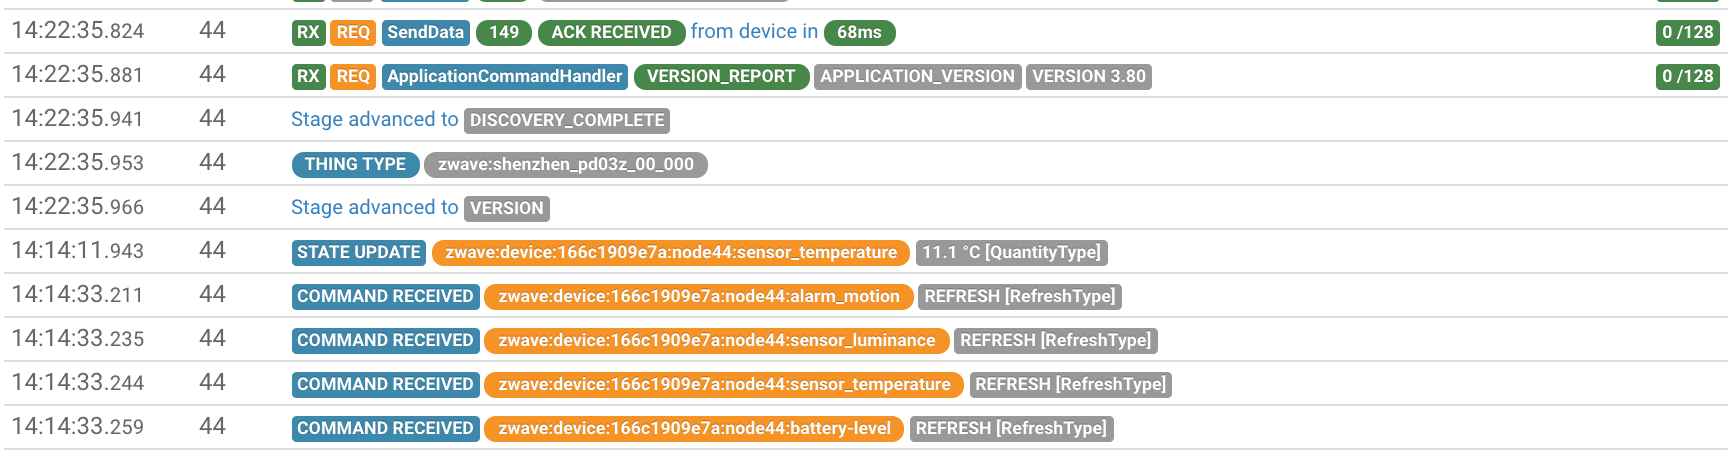
Task: Open the node44:sensor_luminance channel link
Action: click(x=716, y=340)
